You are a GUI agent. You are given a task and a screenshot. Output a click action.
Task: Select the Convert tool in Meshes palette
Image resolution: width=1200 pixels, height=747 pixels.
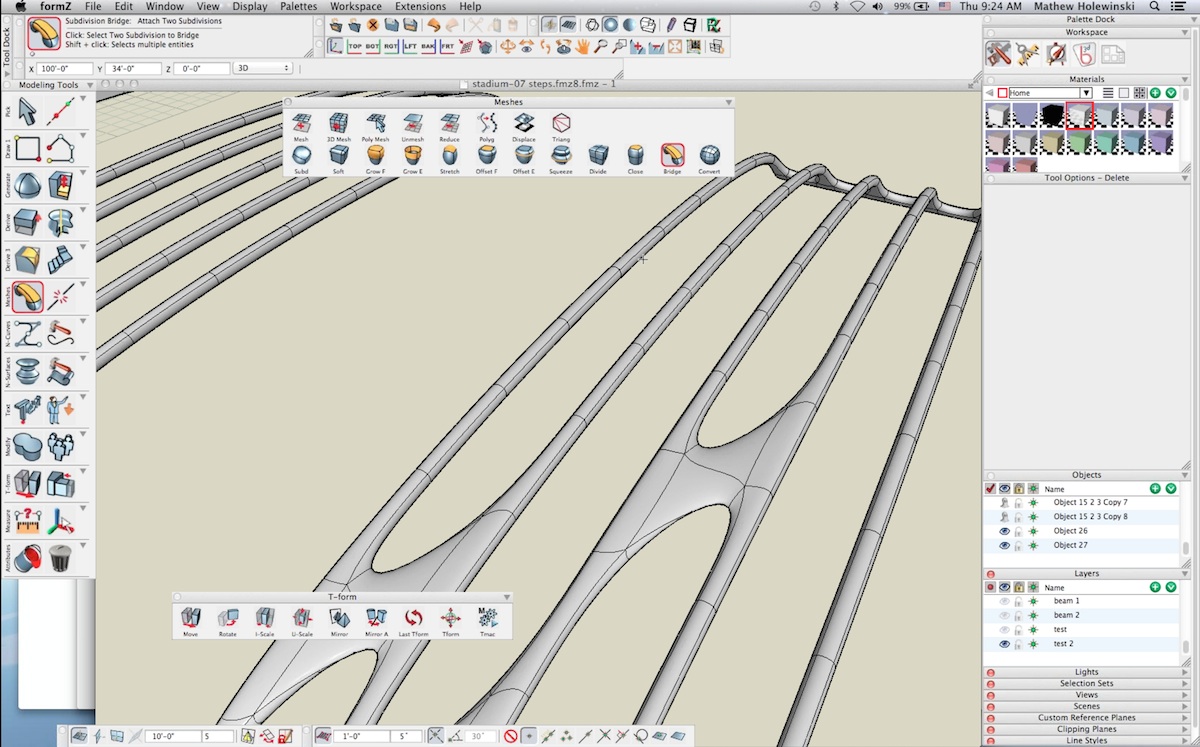(709, 156)
